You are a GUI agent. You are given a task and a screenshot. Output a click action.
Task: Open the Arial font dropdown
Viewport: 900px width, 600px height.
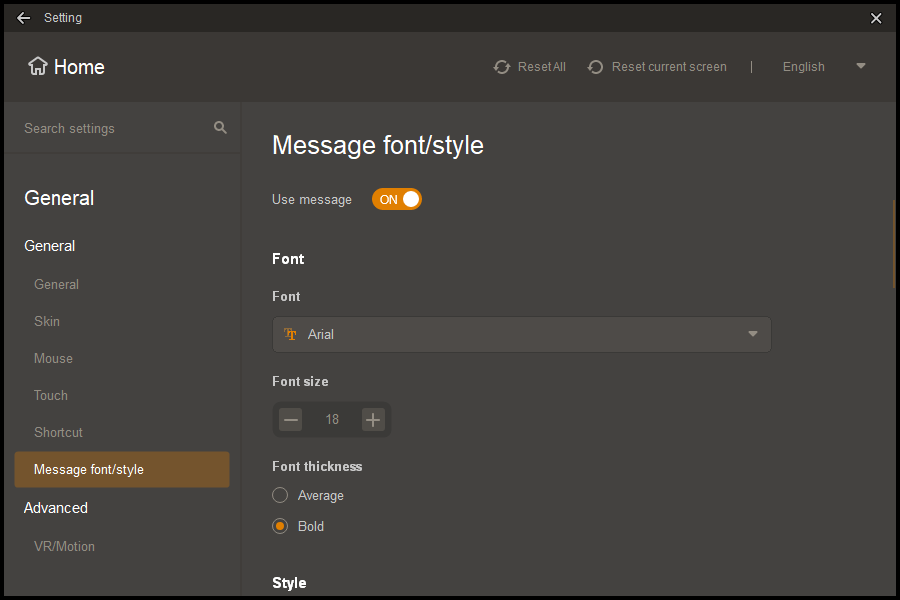click(x=521, y=335)
